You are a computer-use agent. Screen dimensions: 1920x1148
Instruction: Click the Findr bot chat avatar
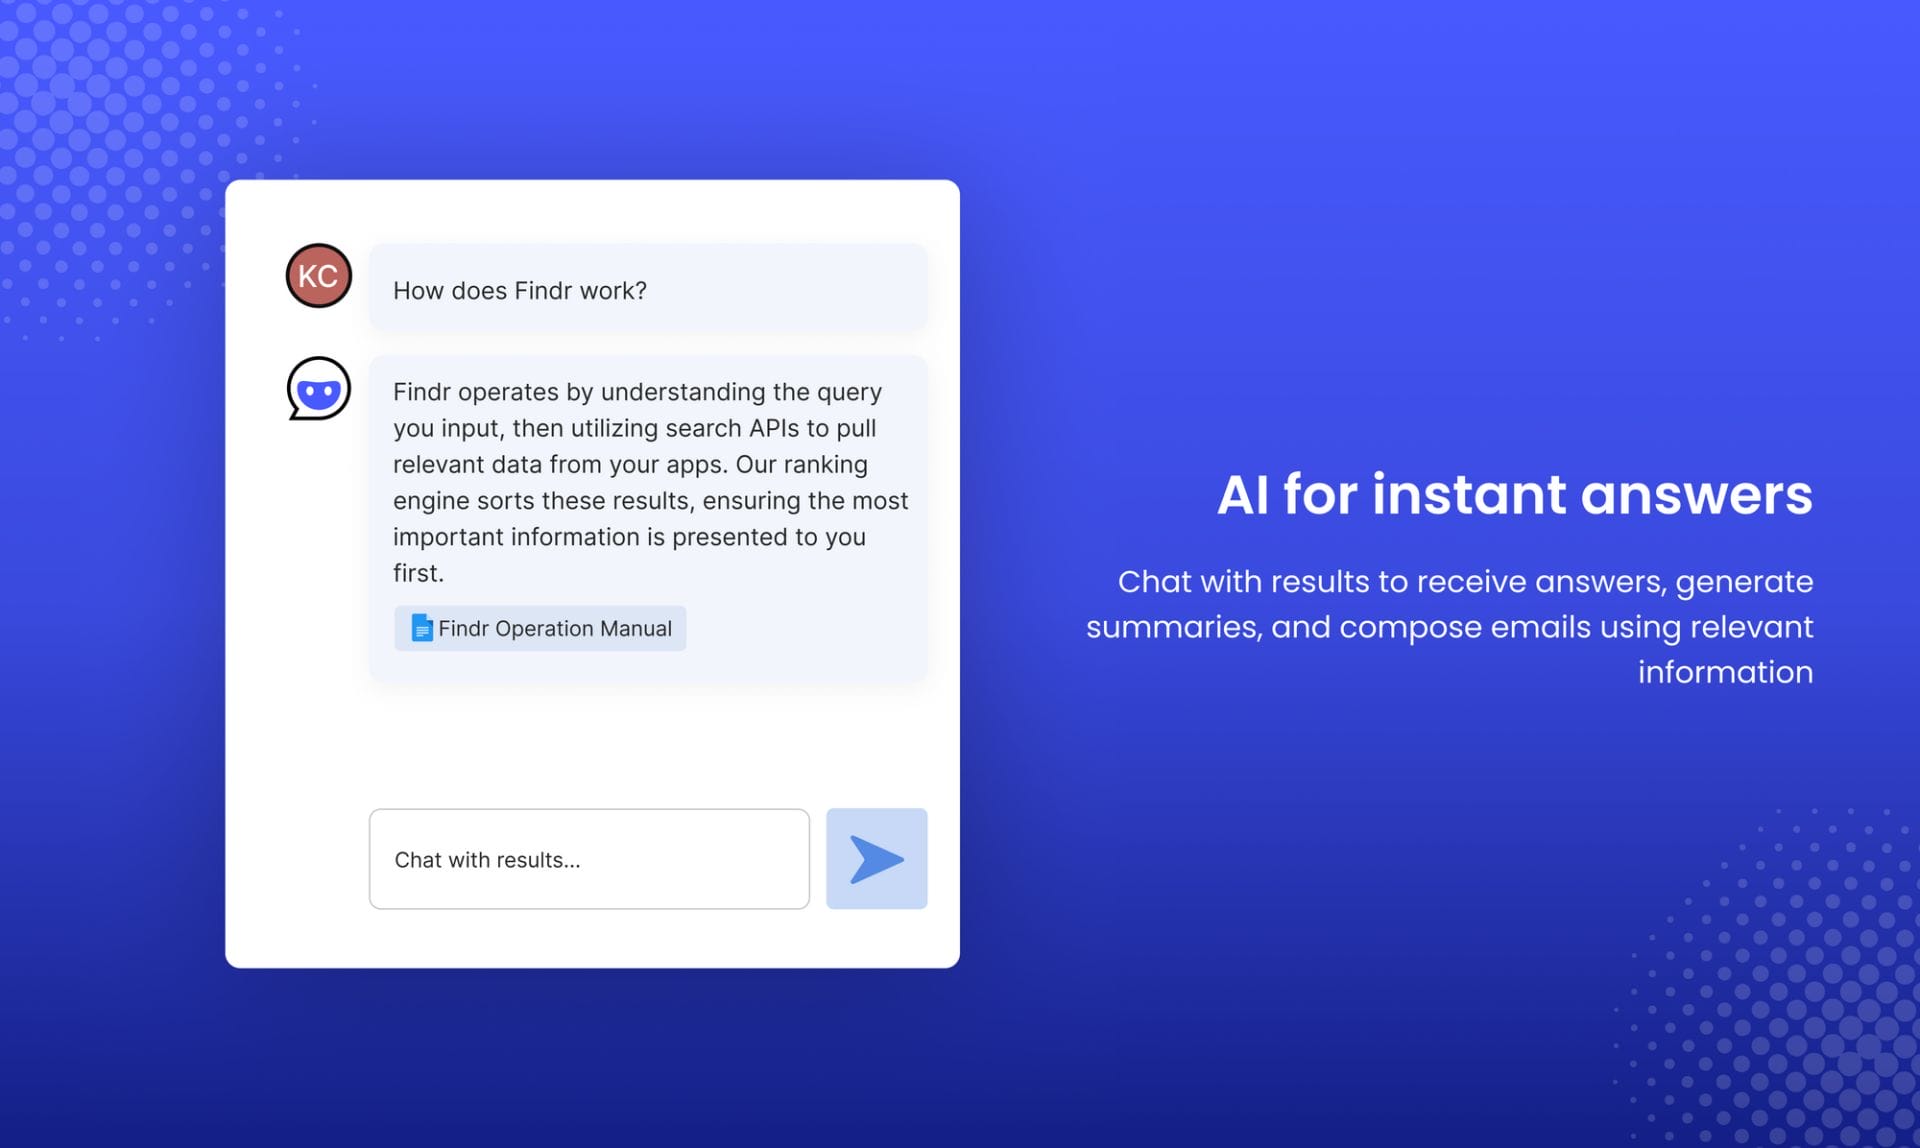point(318,389)
